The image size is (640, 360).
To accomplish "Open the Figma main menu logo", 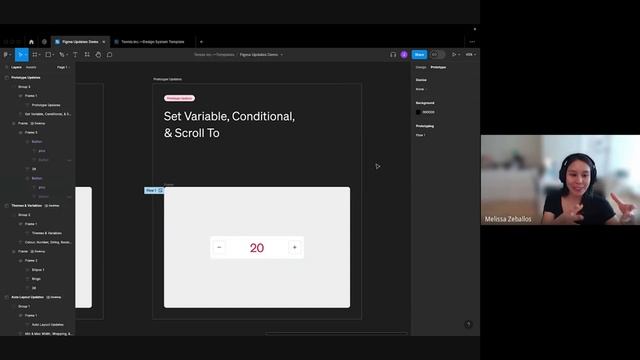I will click(6, 54).
